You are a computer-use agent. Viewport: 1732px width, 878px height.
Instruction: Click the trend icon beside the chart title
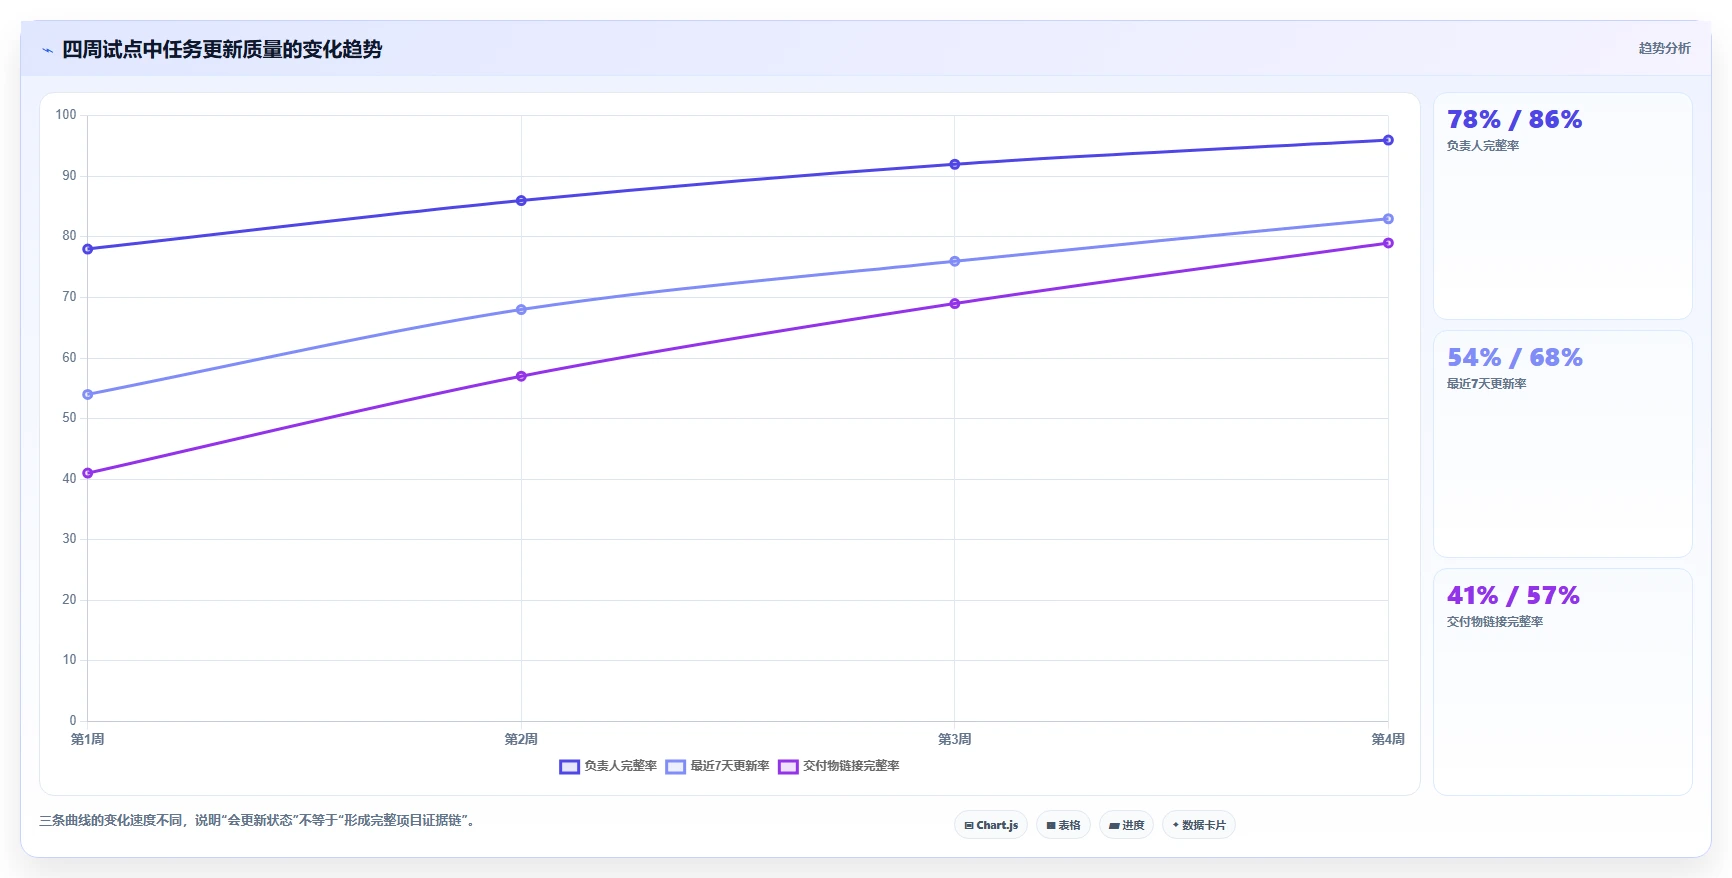(x=47, y=50)
